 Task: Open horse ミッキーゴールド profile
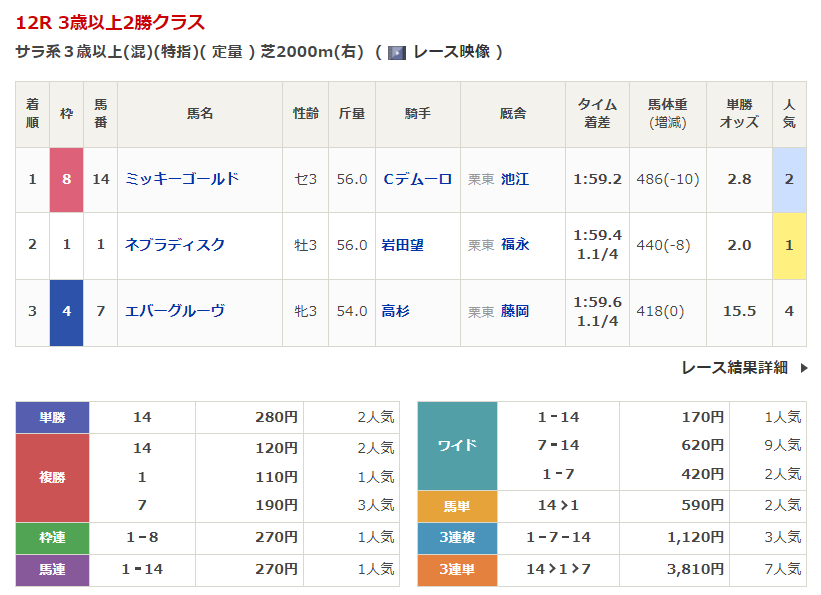[x=182, y=179]
